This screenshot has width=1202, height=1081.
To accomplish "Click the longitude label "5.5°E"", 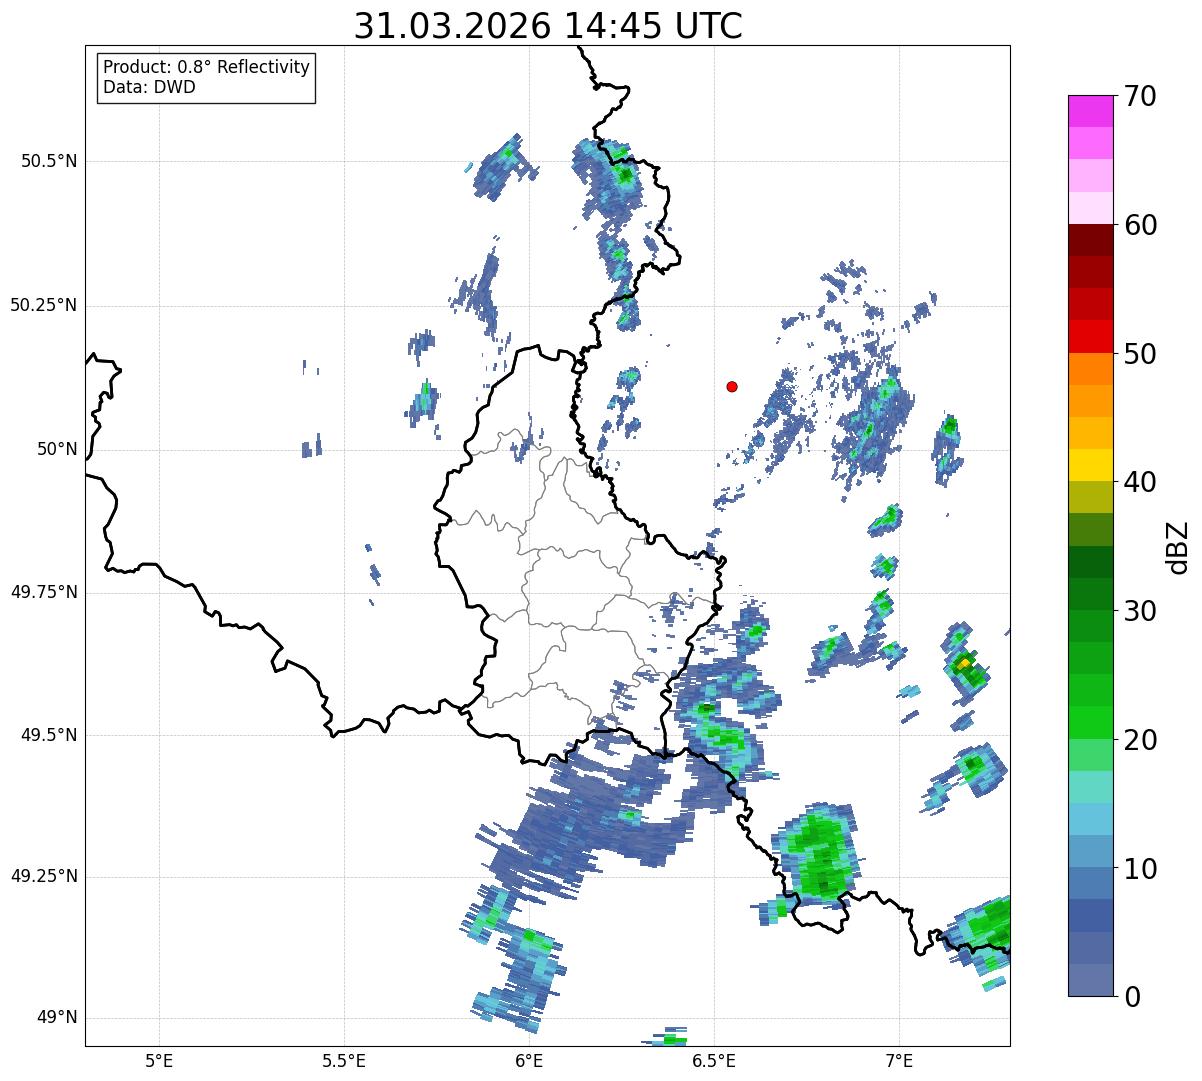I will (x=344, y=1060).
